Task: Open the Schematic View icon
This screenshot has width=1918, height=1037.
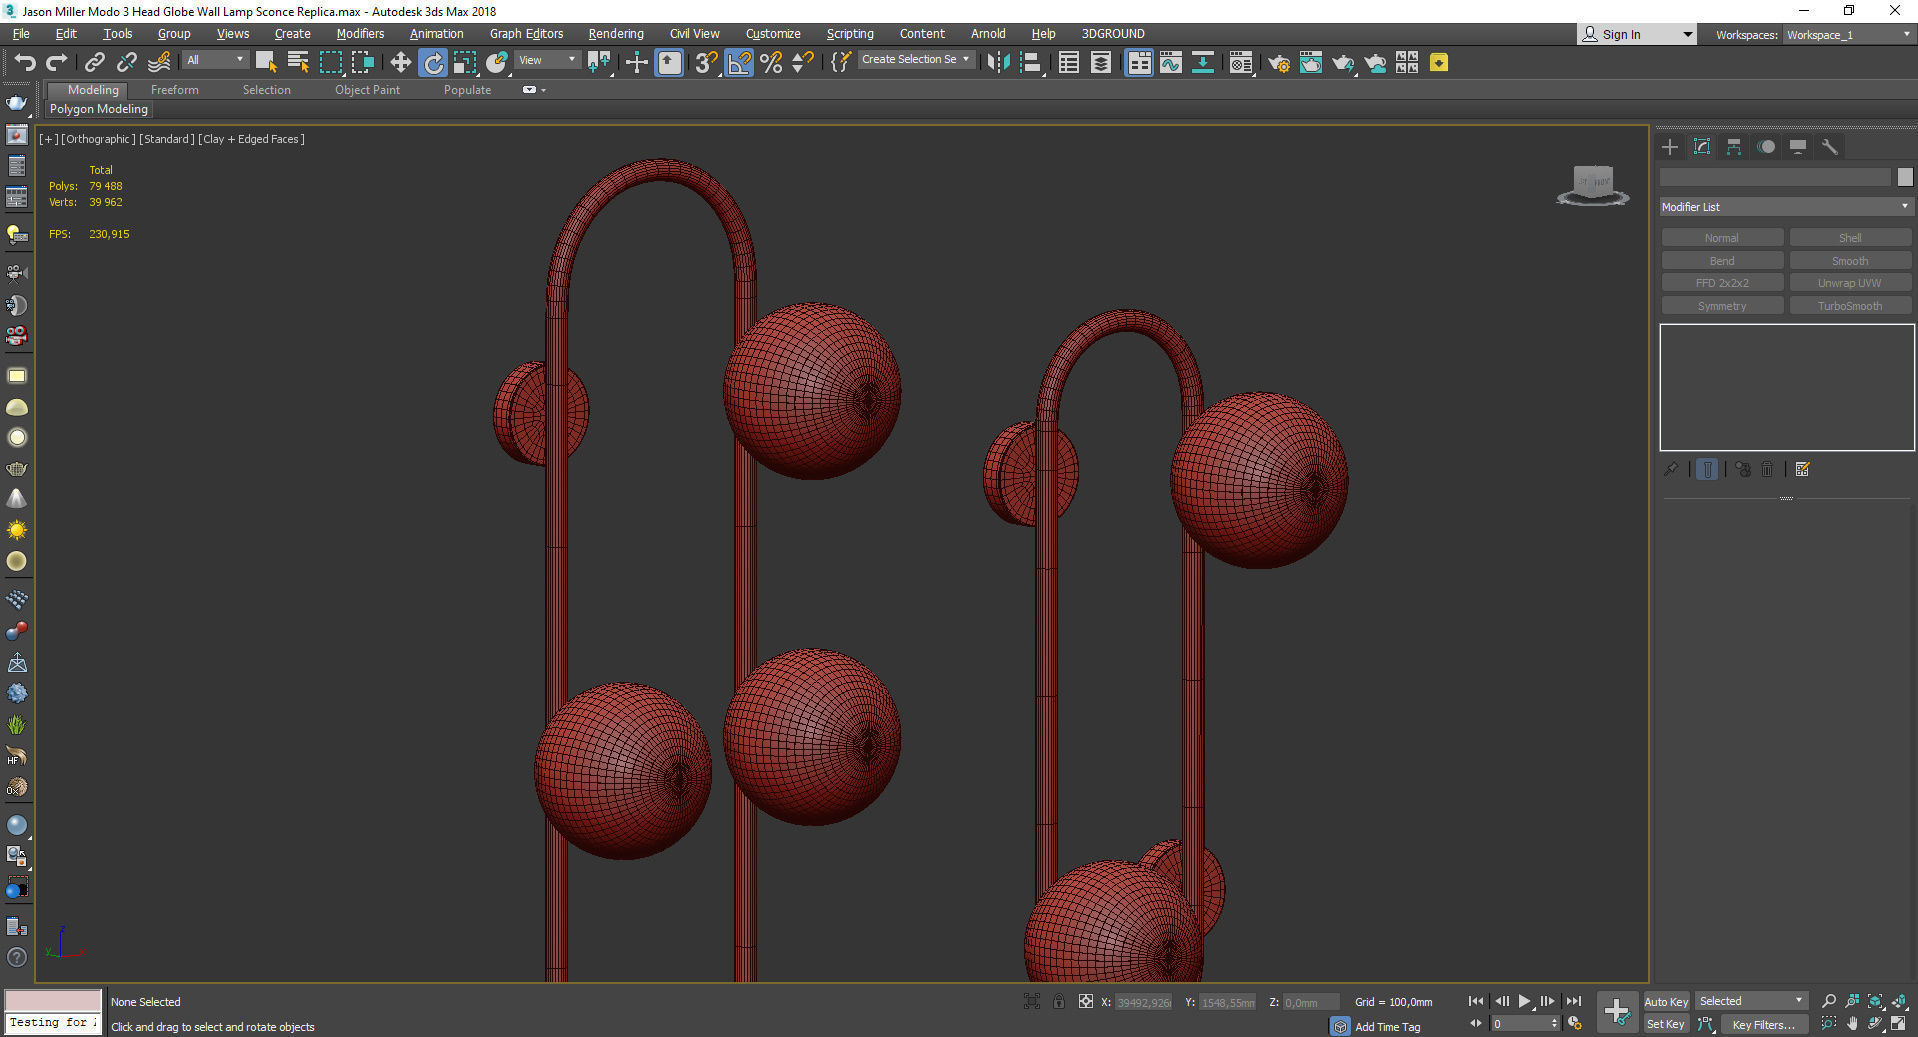Action: point(1203,63)
